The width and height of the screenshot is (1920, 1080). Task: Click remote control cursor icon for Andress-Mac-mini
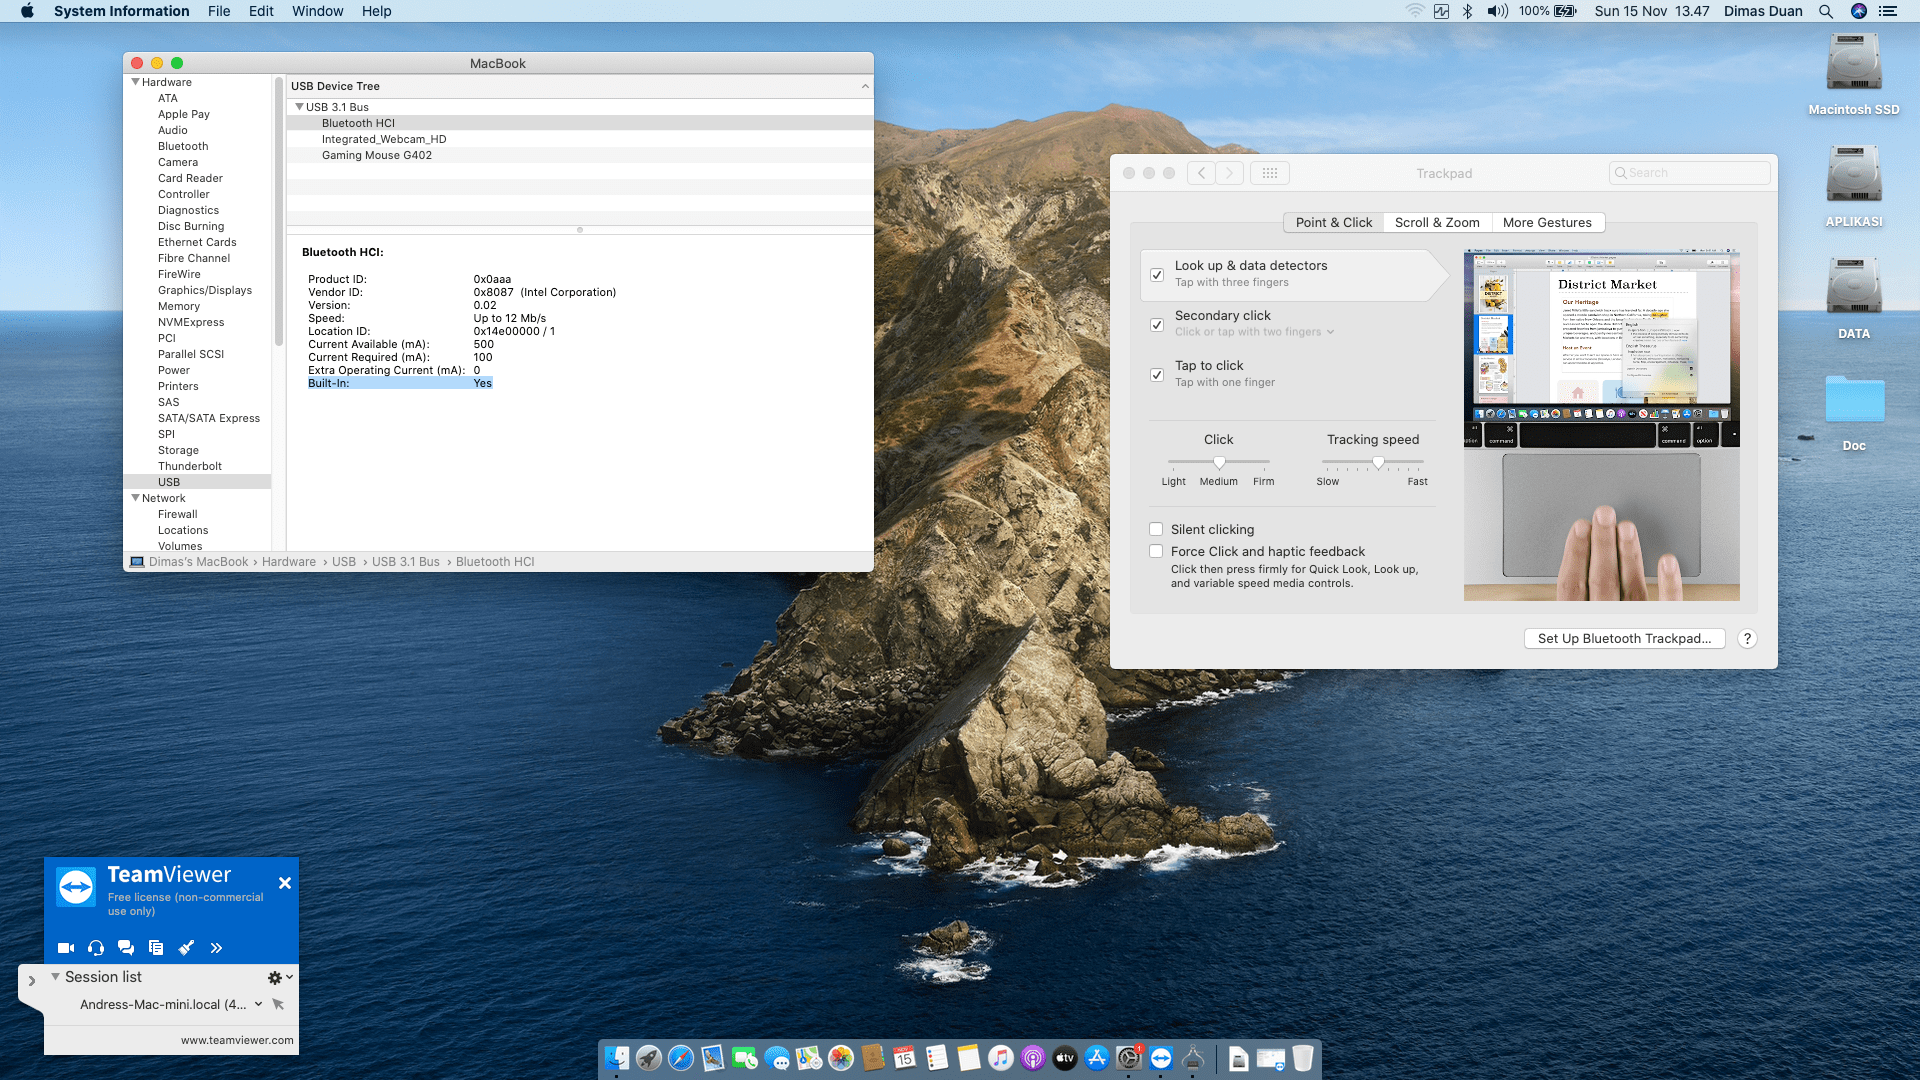pos(278,1004)
